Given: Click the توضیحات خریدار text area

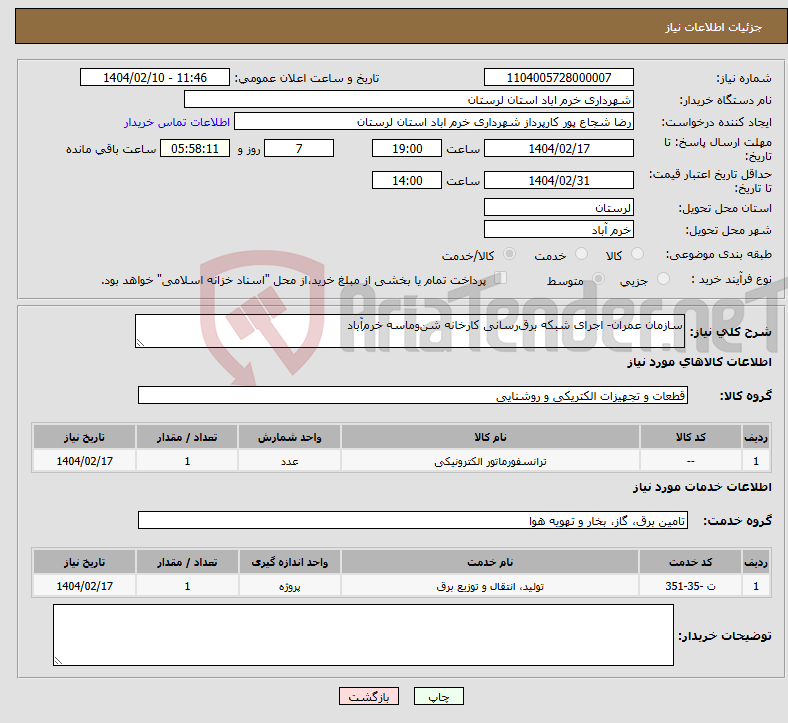Looking at the screenshot, I should (363, 635).
